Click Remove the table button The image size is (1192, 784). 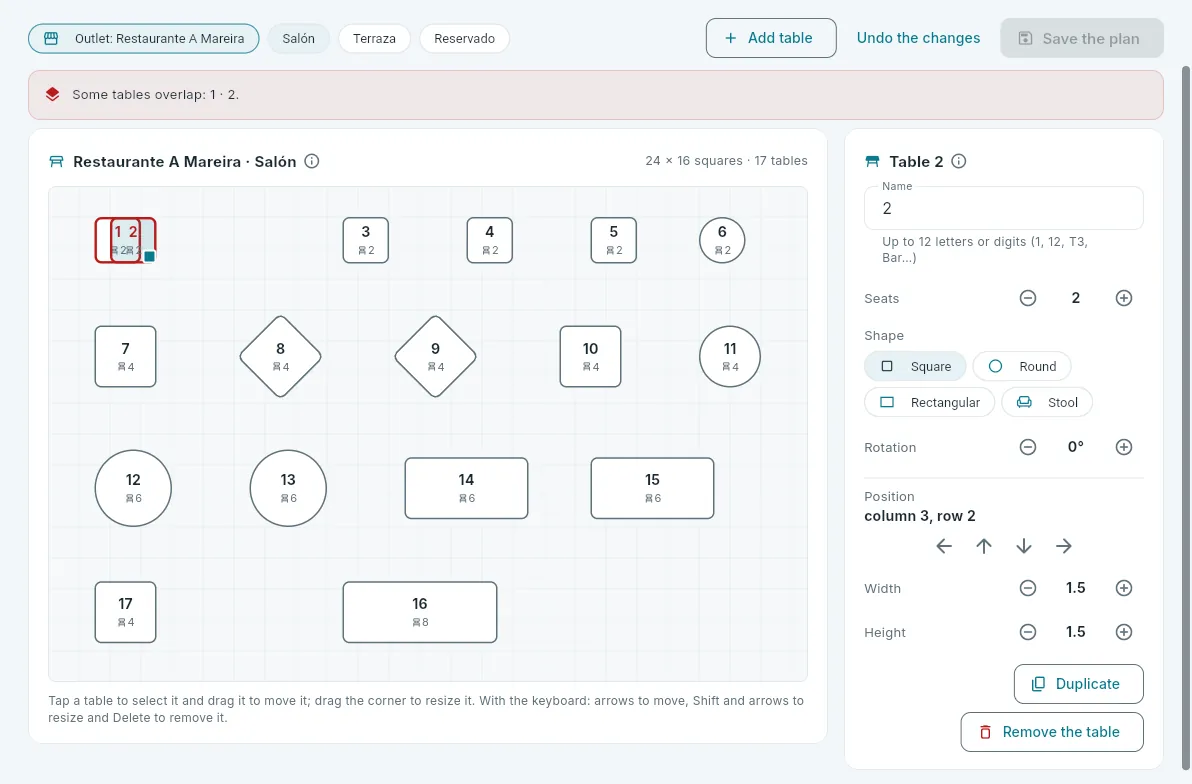coord(1051,732)
